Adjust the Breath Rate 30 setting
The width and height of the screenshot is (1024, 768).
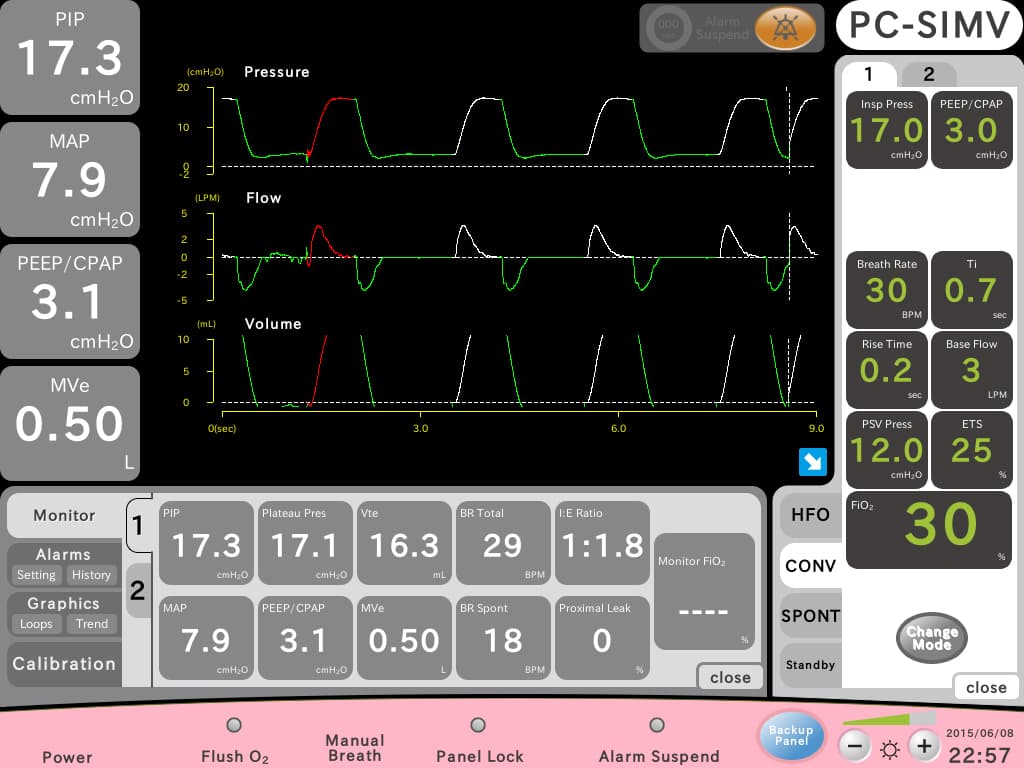pos(886,290)
